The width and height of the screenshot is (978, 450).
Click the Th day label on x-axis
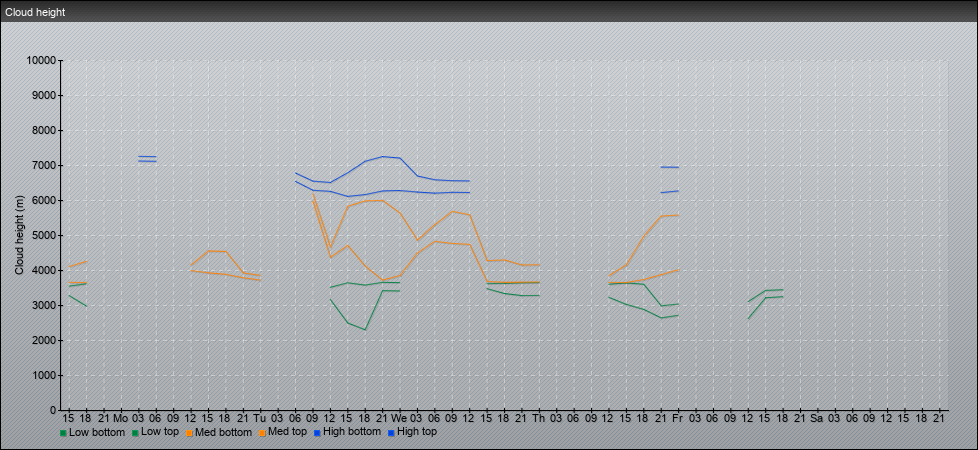[x=538, y=419]
